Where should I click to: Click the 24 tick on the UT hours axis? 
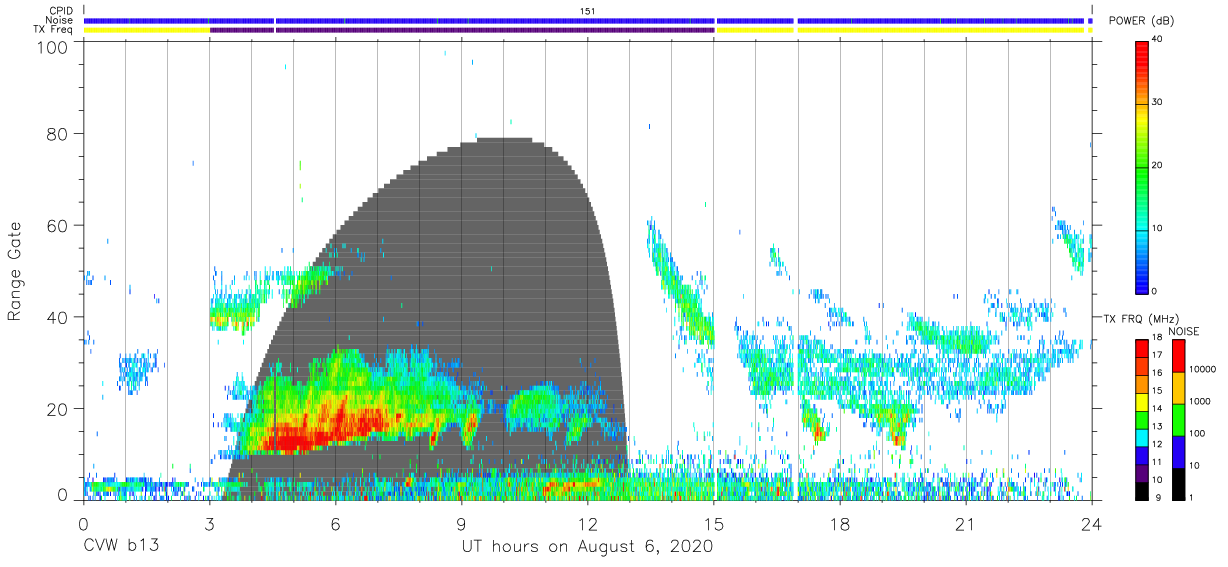1092,526
